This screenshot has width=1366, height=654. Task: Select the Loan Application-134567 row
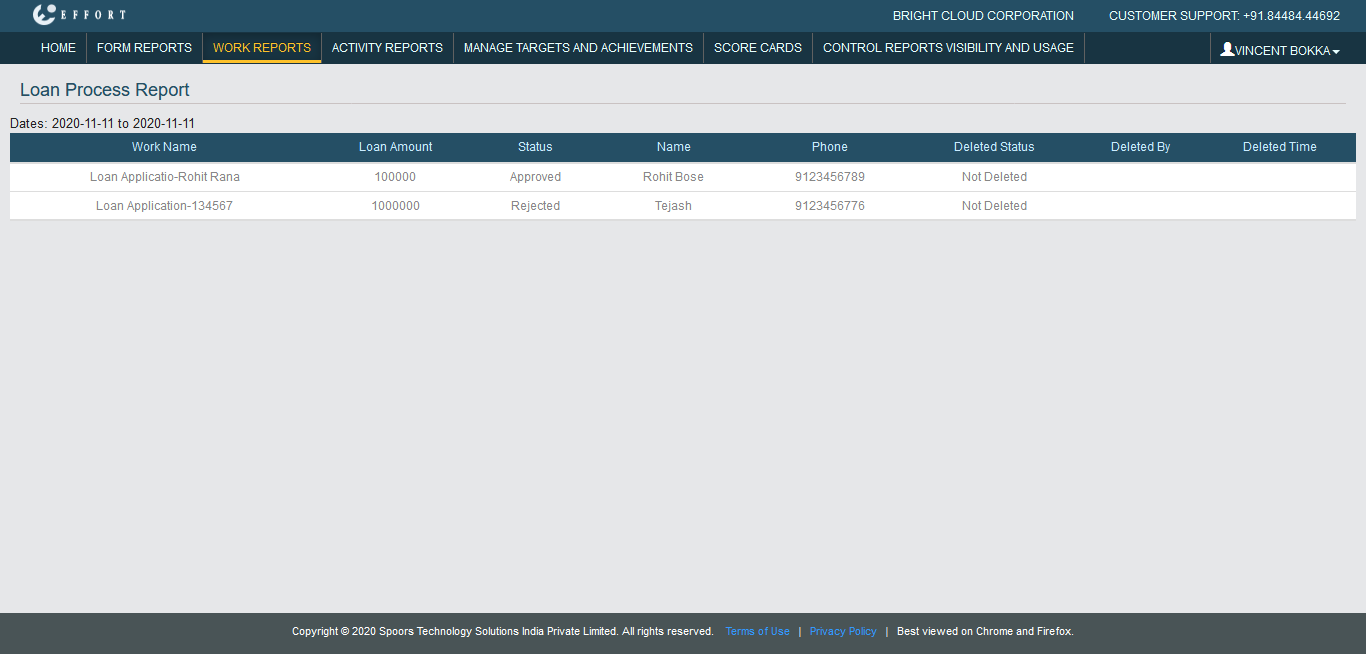(x=165, y=206)
